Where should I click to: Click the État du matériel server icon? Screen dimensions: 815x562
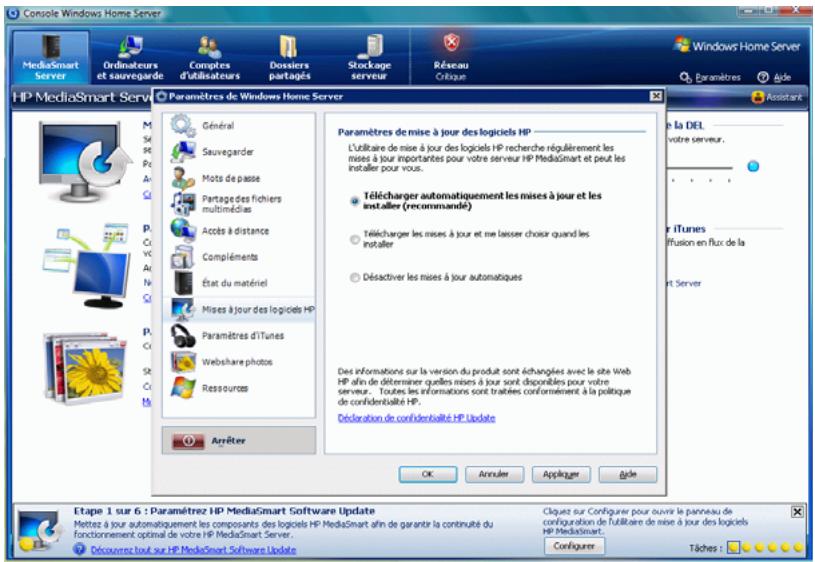pyautogui.click(x=183, y=283)
